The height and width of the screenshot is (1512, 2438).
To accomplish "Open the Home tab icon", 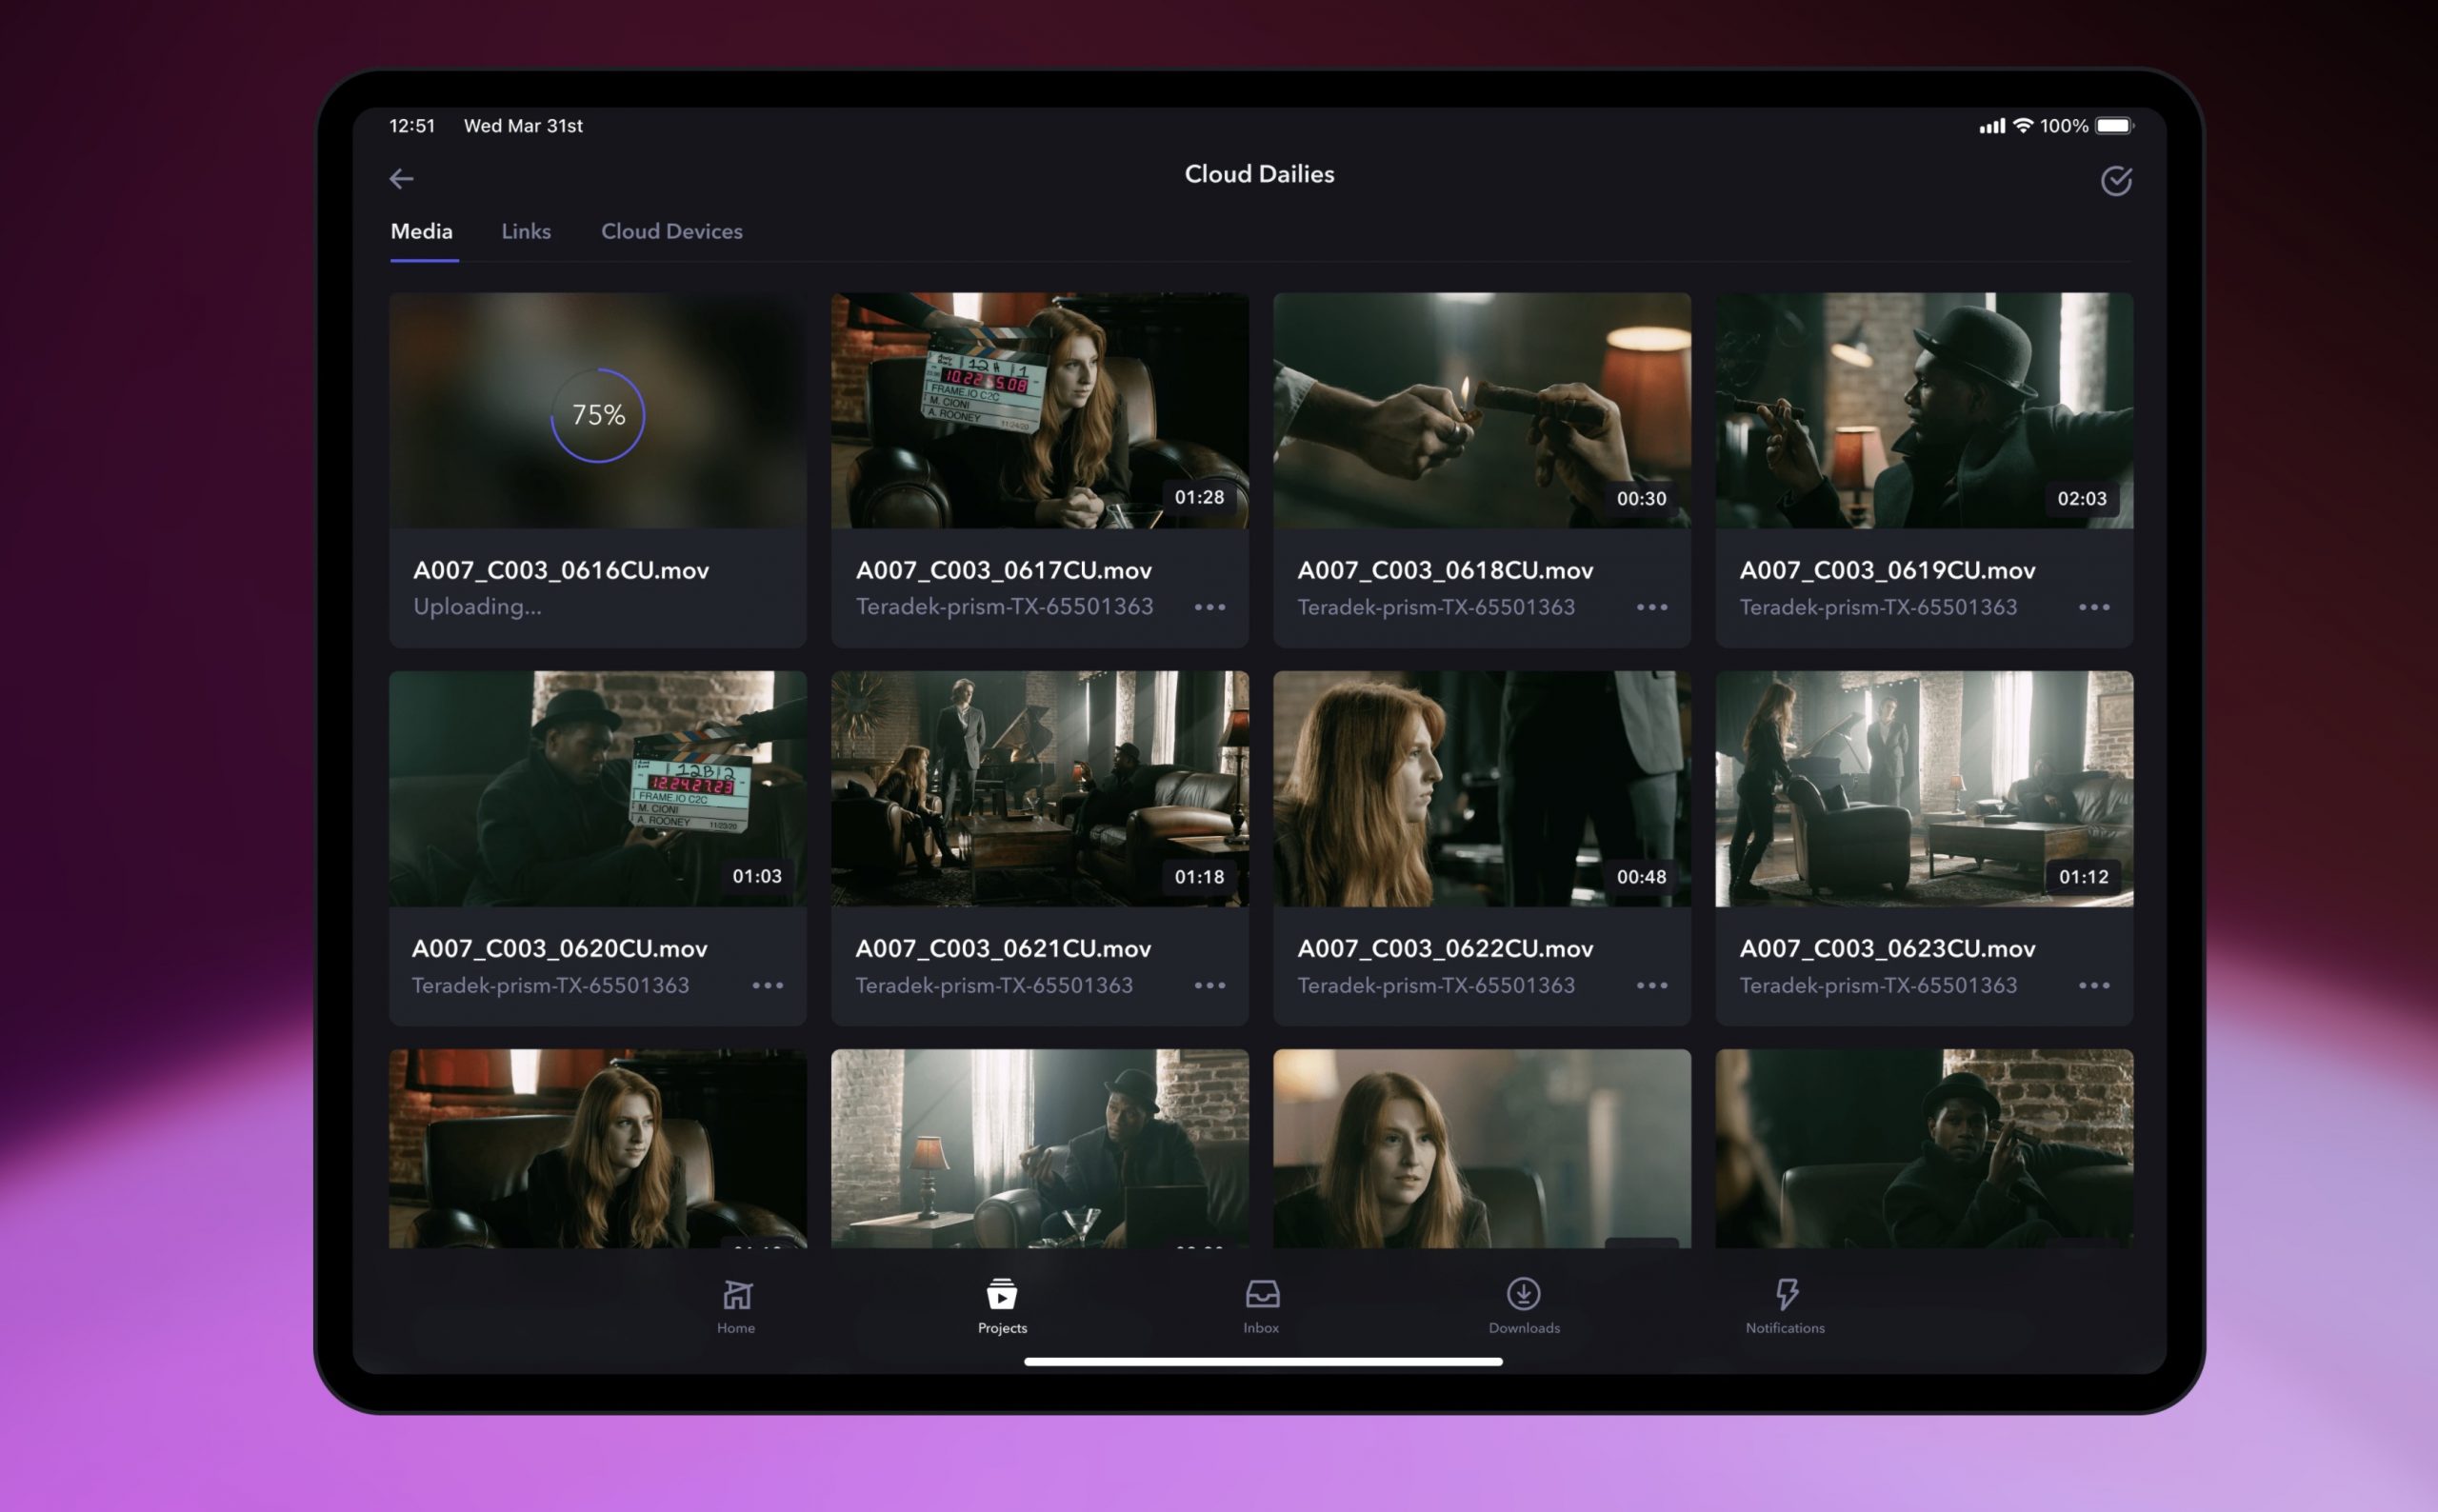I will (736, 1296).
